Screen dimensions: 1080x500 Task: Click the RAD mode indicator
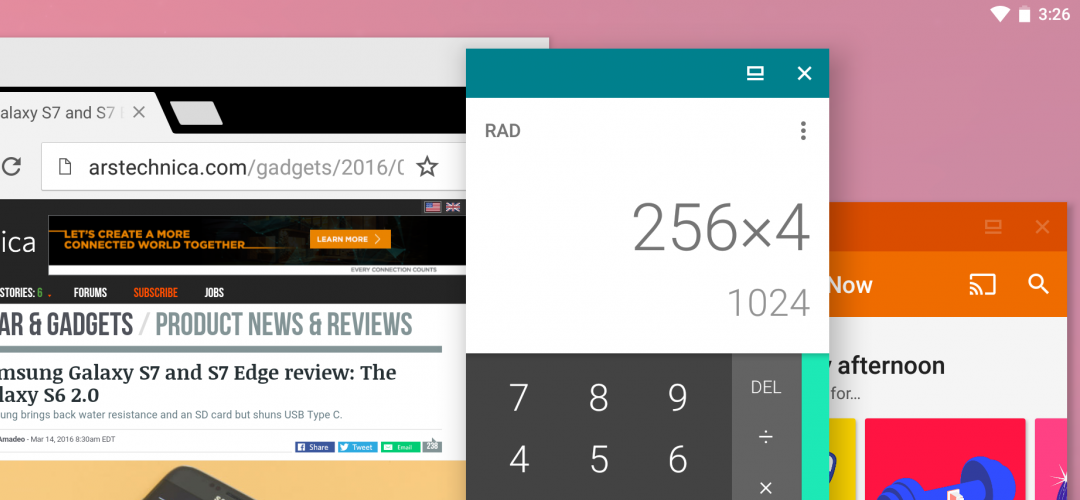pos(502,131)
